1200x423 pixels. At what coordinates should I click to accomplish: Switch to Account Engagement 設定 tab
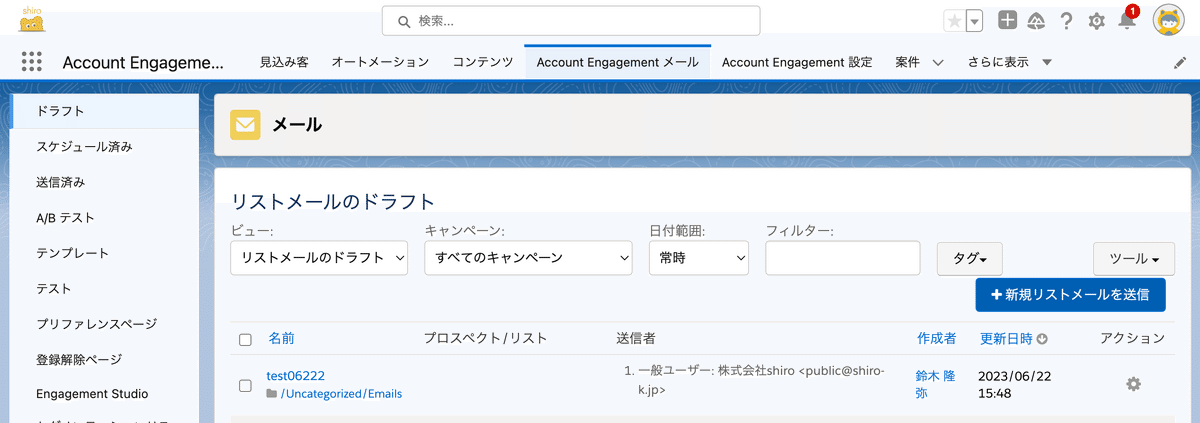coord(797,62)
